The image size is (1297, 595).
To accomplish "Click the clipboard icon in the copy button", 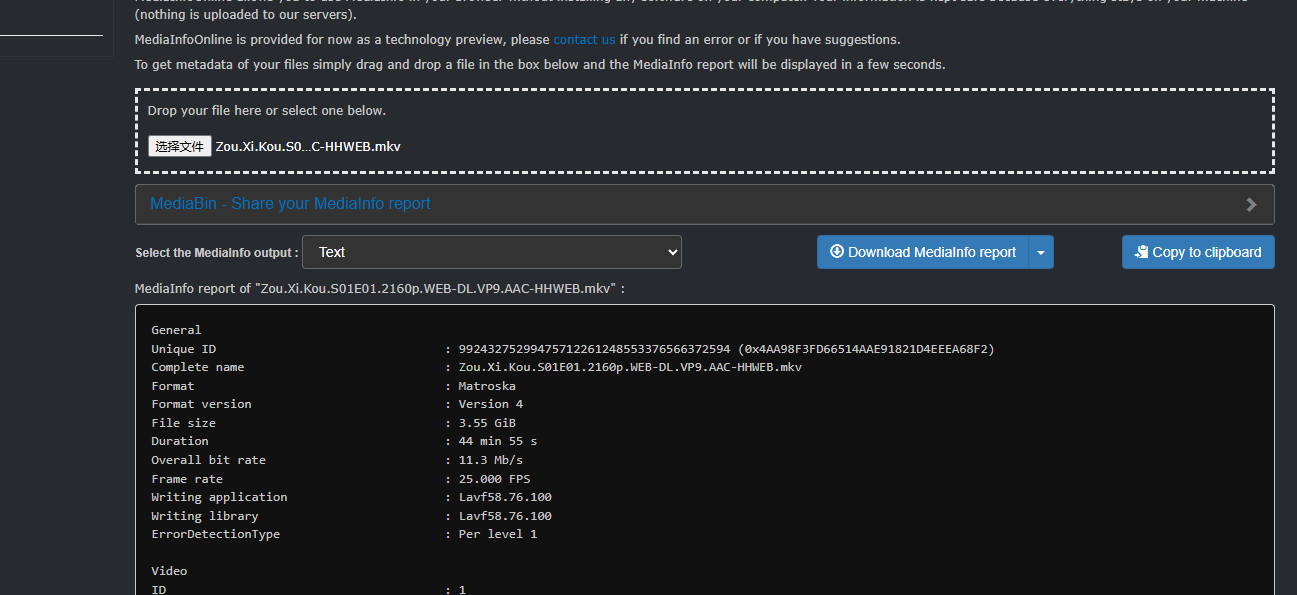I will (1141, 253).
